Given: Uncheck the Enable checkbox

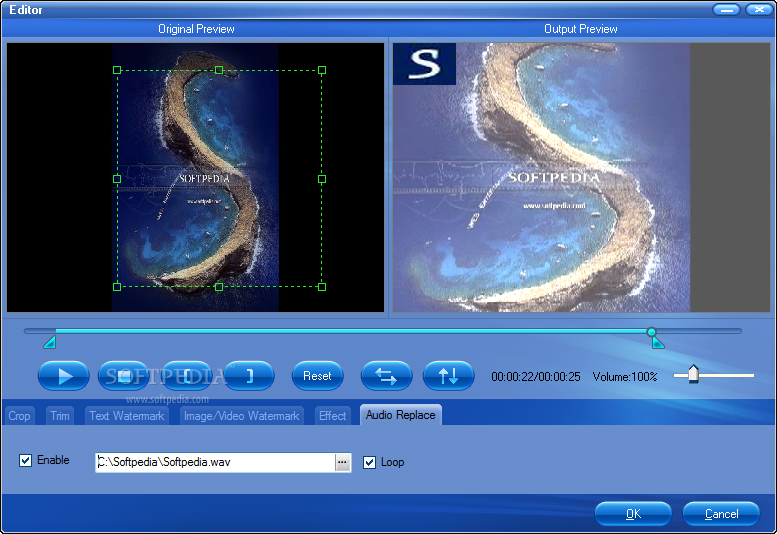Looking at the screenshot, I should pyautogui.click(x=25, y=460).
